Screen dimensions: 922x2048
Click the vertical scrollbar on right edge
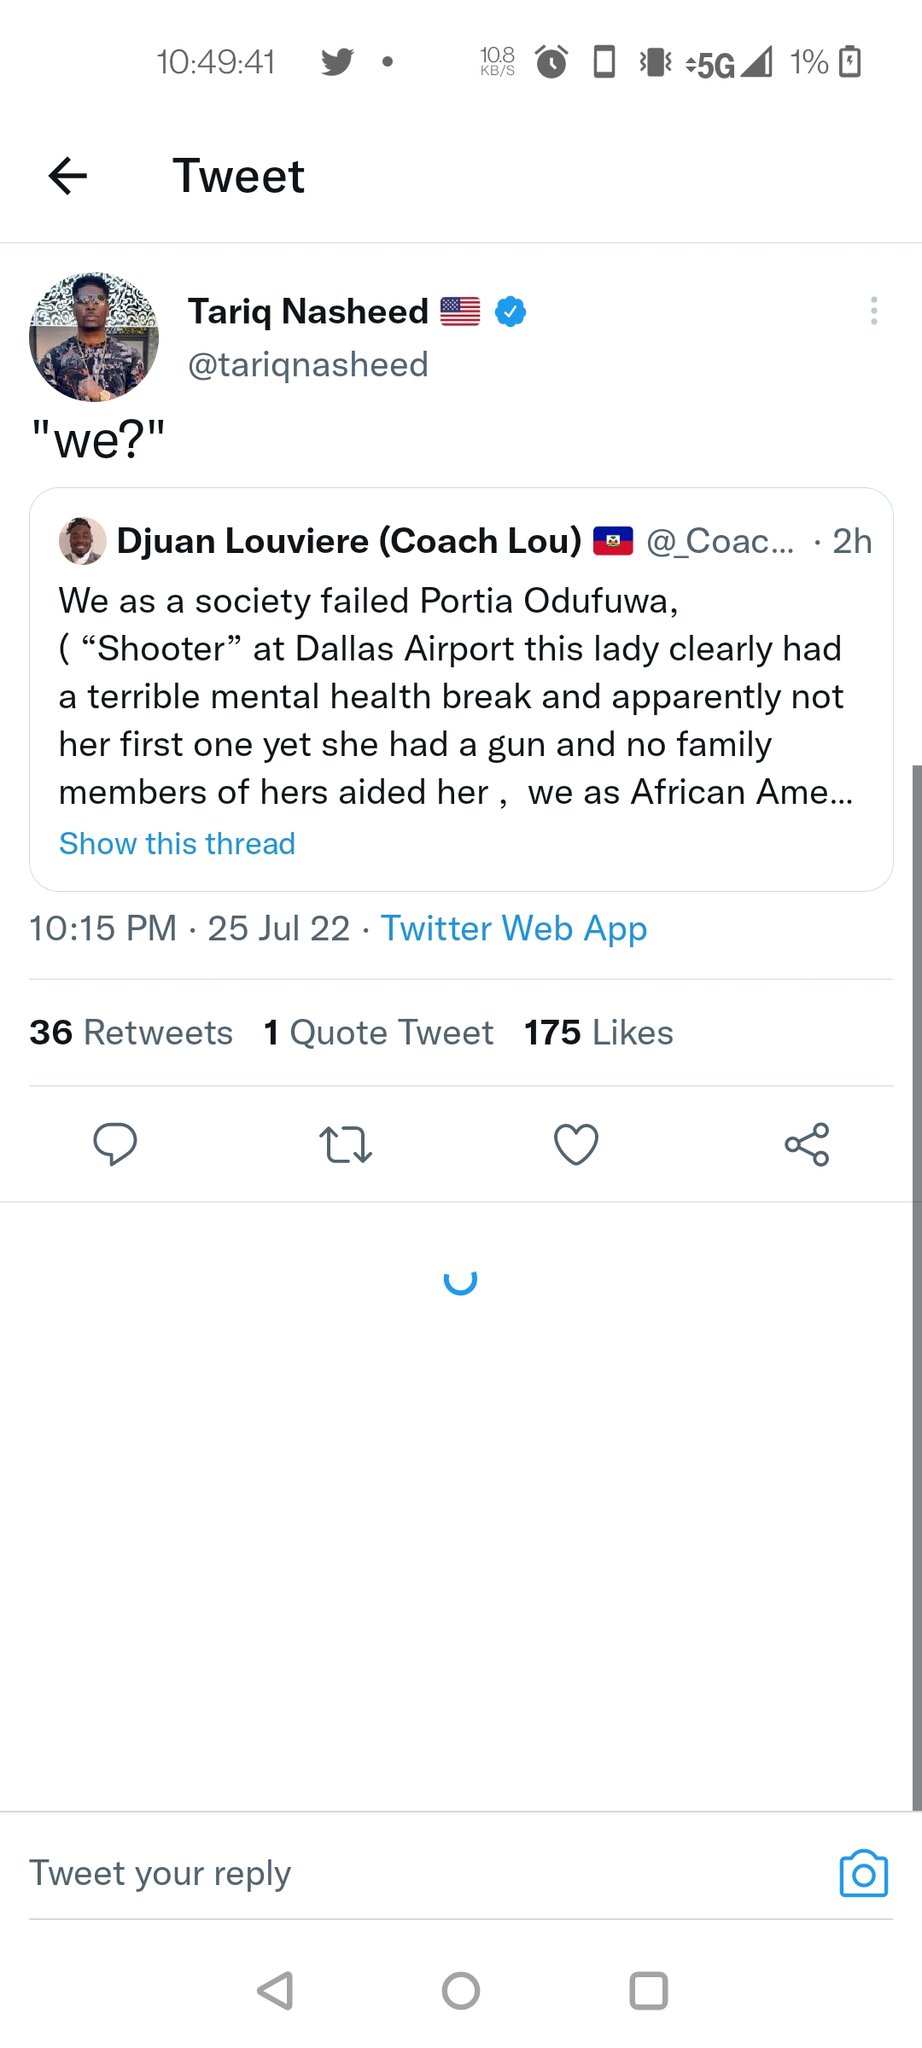(x=917, y=1288)
